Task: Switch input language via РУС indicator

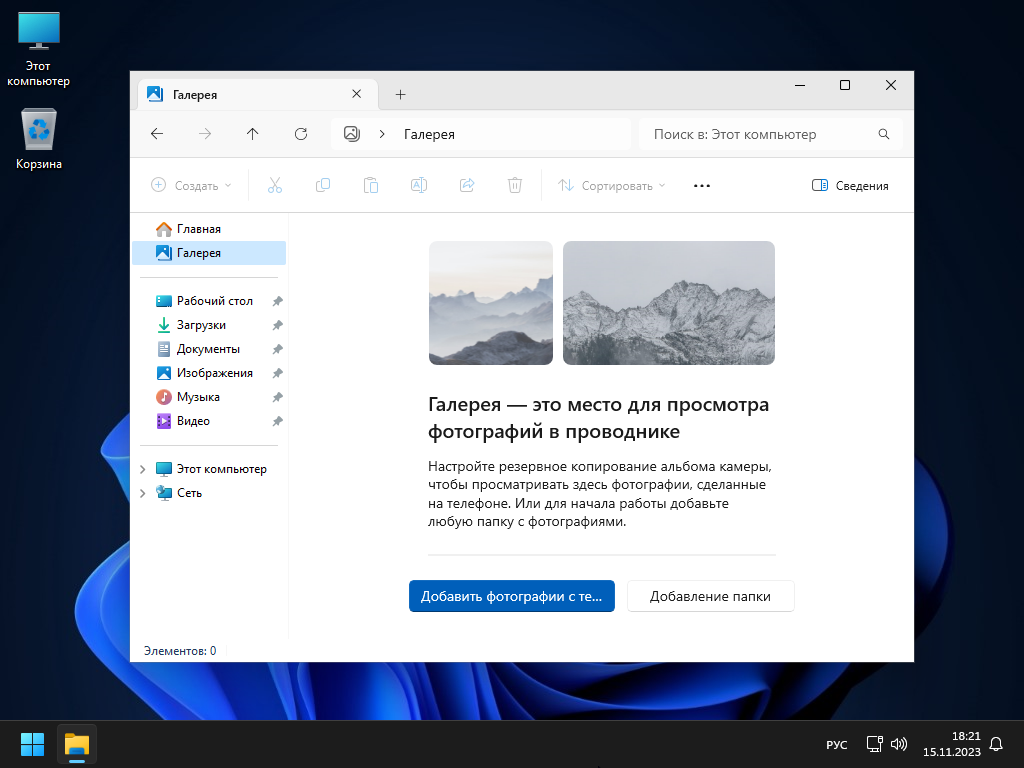Action: [x=837, y=745]
